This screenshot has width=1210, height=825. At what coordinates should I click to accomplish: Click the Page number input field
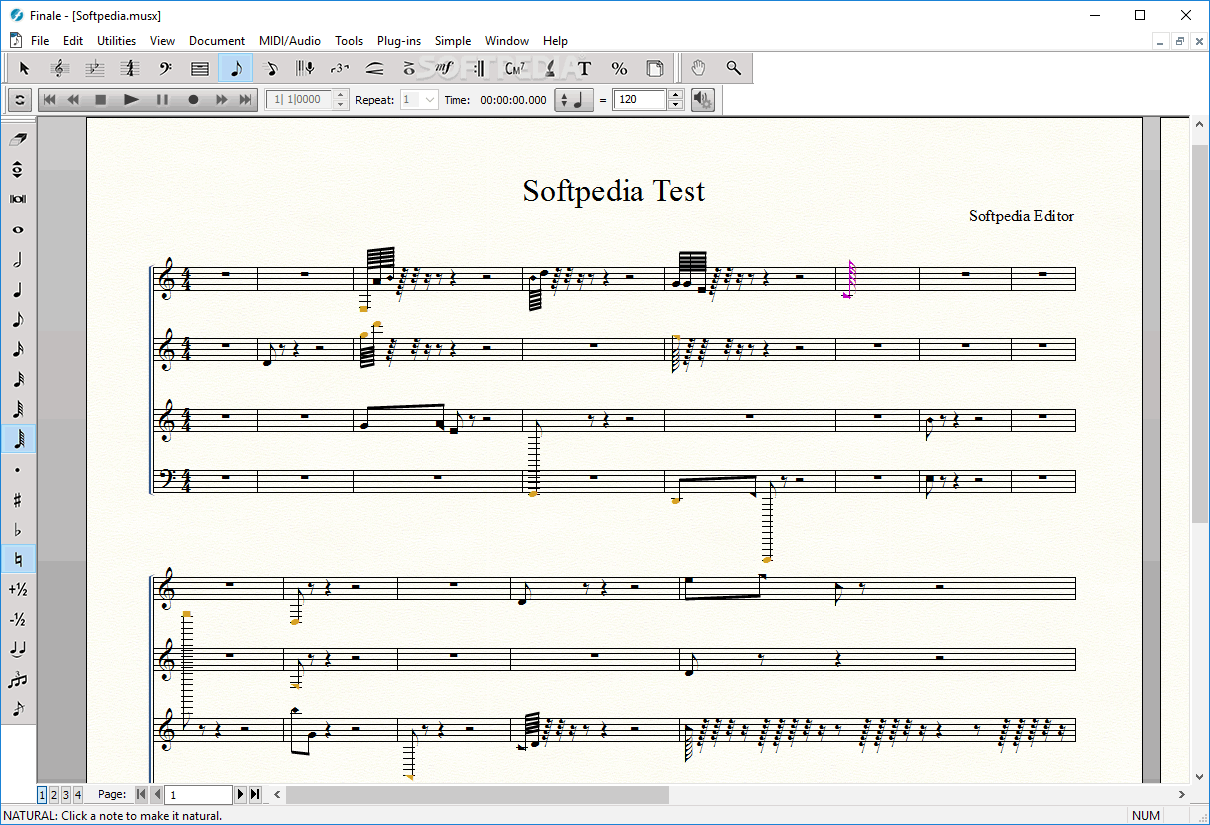198,795
